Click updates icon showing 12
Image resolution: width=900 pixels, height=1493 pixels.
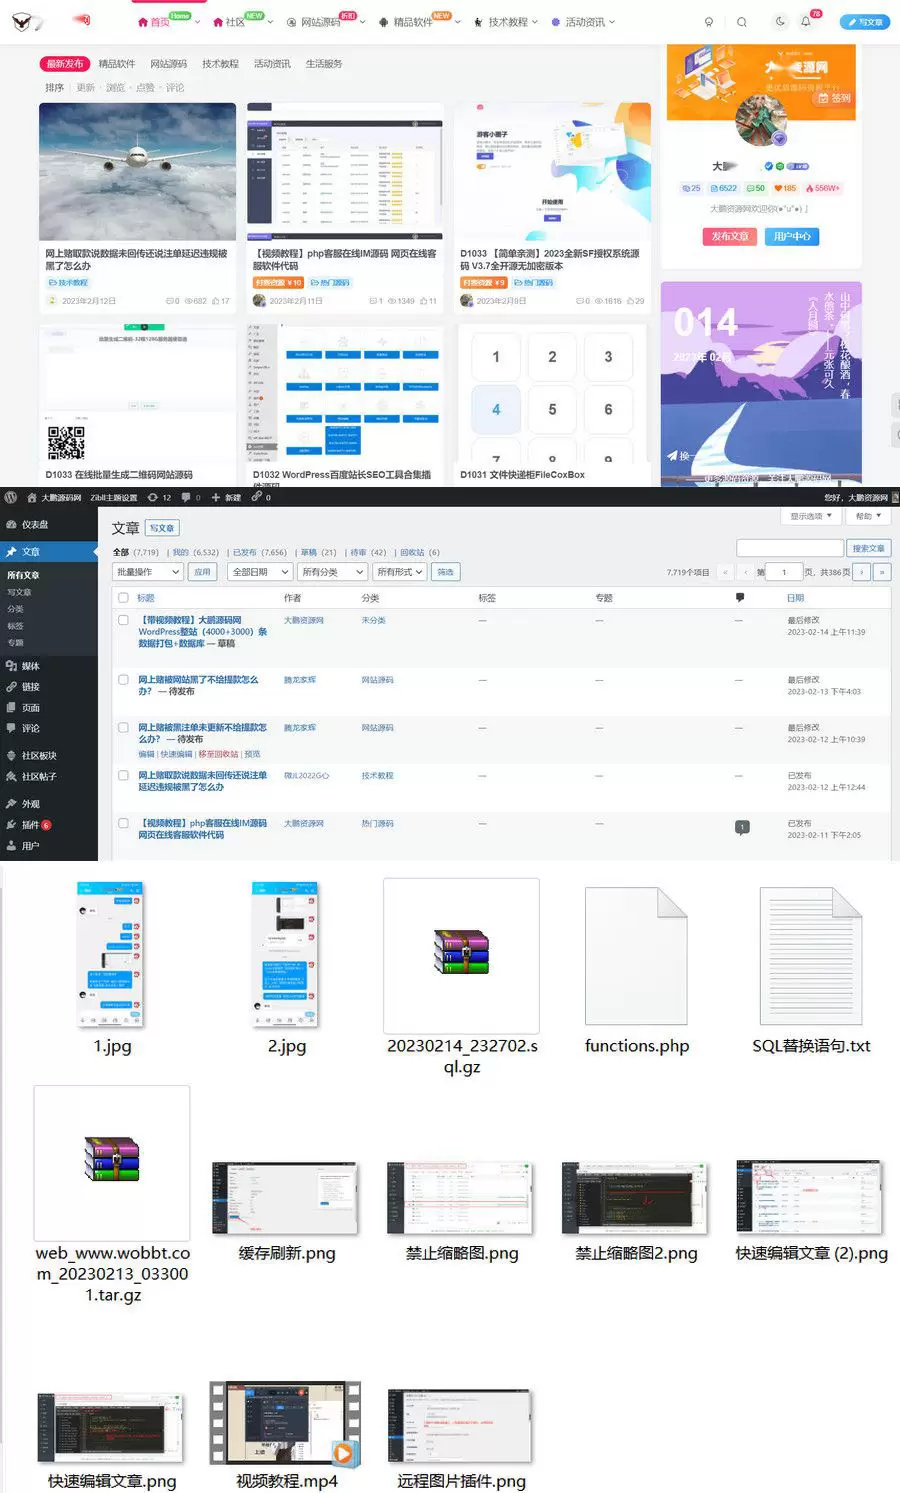pos(159,497)
